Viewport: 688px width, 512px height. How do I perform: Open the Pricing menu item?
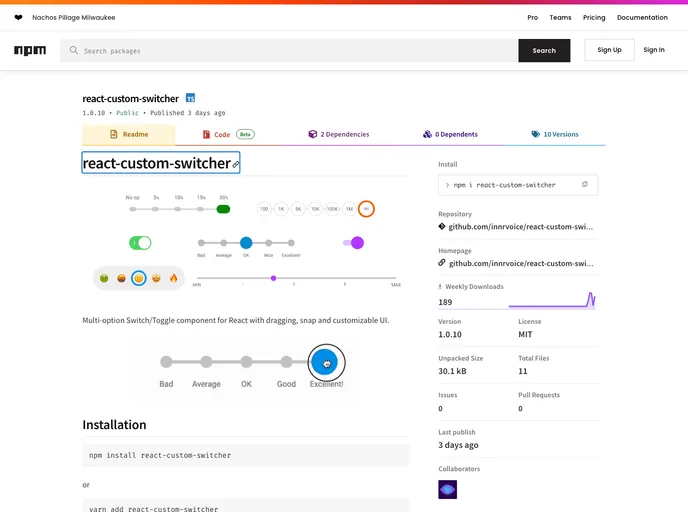[594, 17]
